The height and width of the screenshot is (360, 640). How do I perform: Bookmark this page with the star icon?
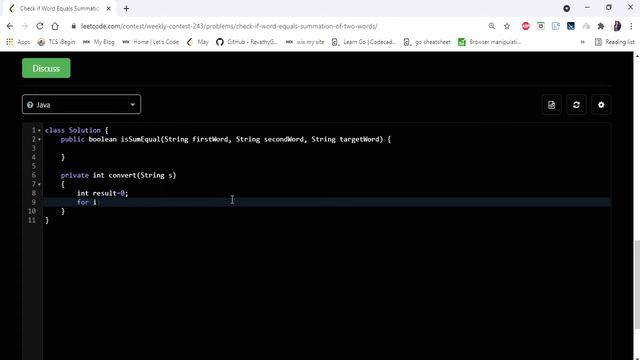pos(507,26)
